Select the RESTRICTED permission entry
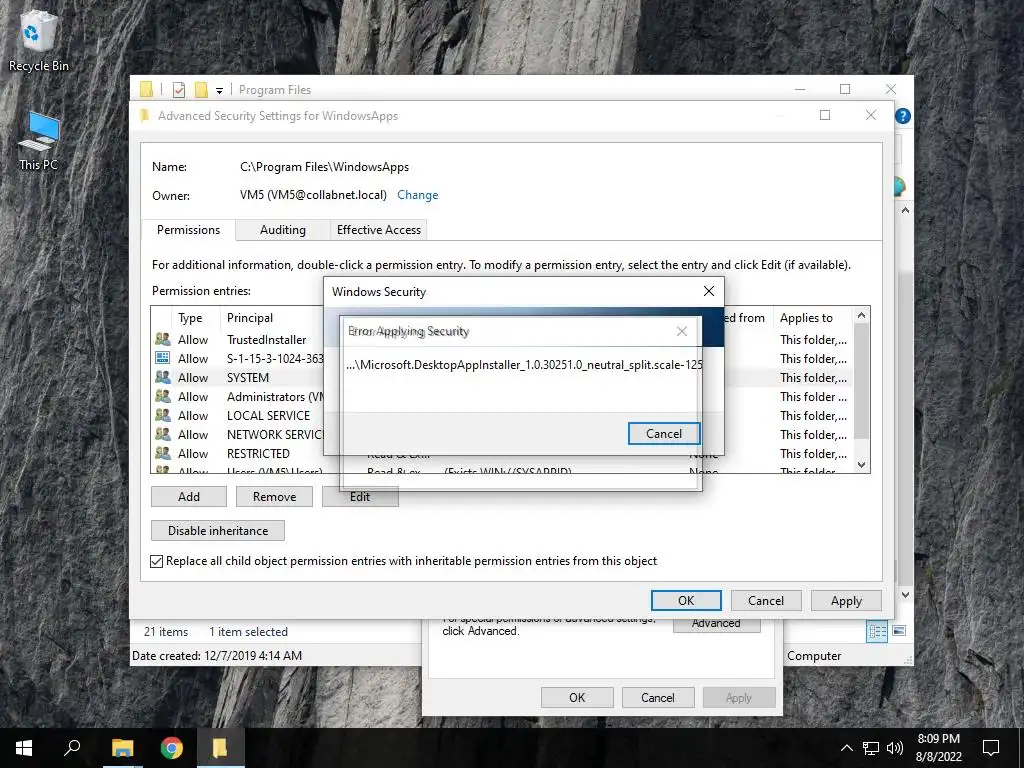 click(258, 453)
